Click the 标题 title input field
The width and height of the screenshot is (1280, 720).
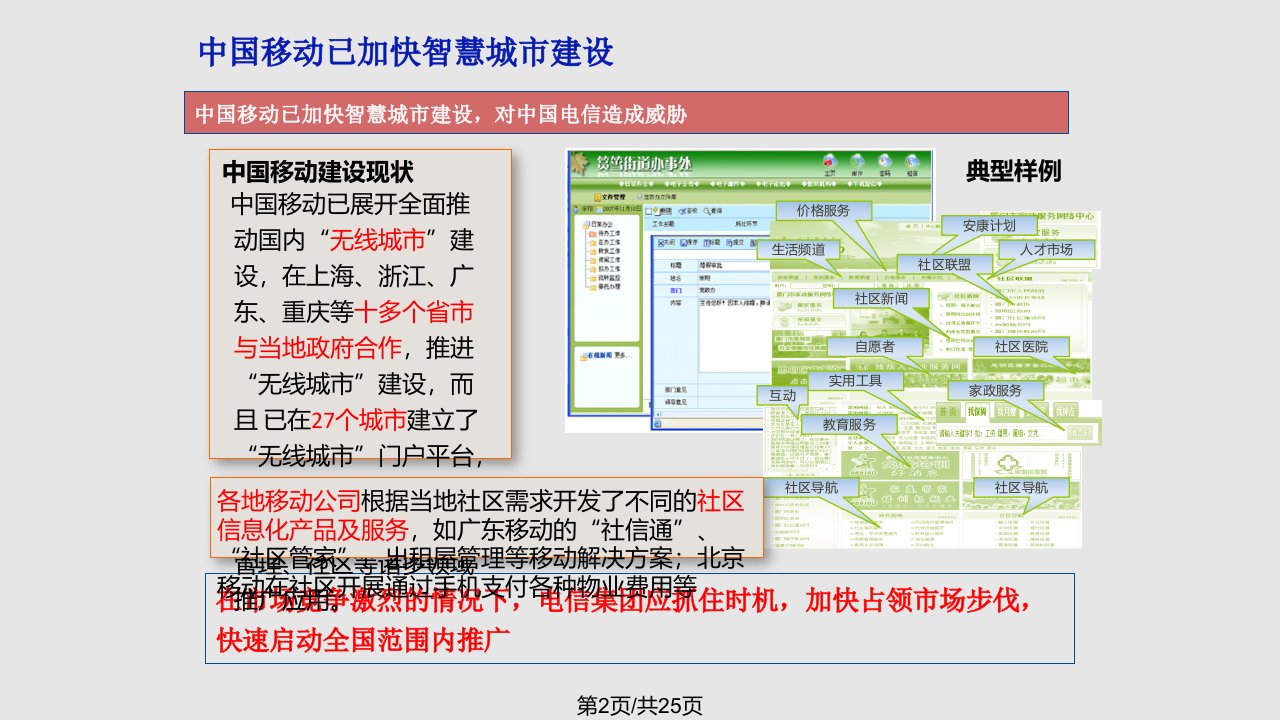click(733, 265)
